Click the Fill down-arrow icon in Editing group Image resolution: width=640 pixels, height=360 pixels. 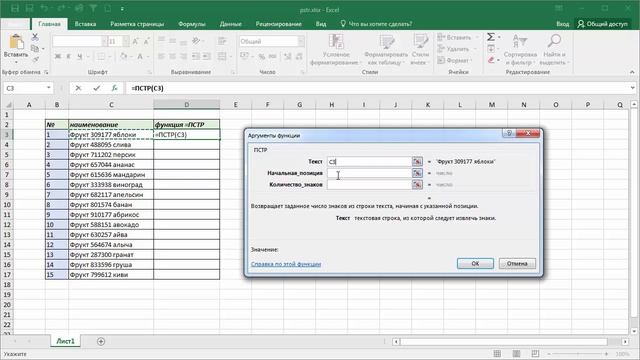pos(491,49)
